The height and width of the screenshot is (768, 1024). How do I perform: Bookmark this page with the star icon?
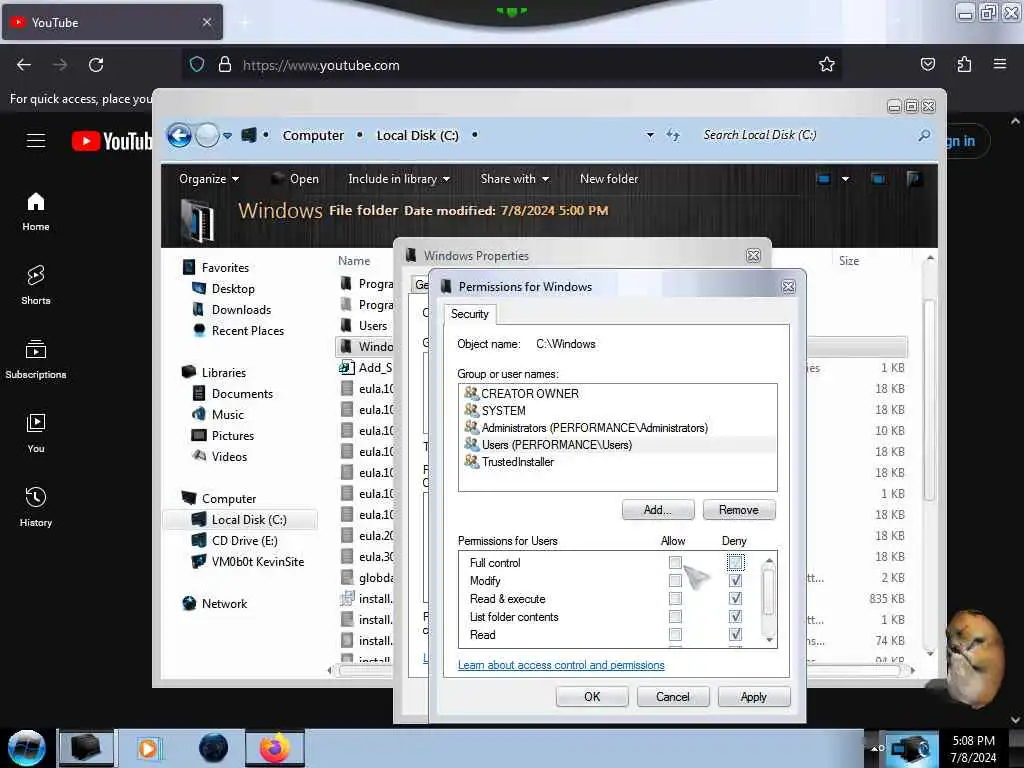click(827, 64)
